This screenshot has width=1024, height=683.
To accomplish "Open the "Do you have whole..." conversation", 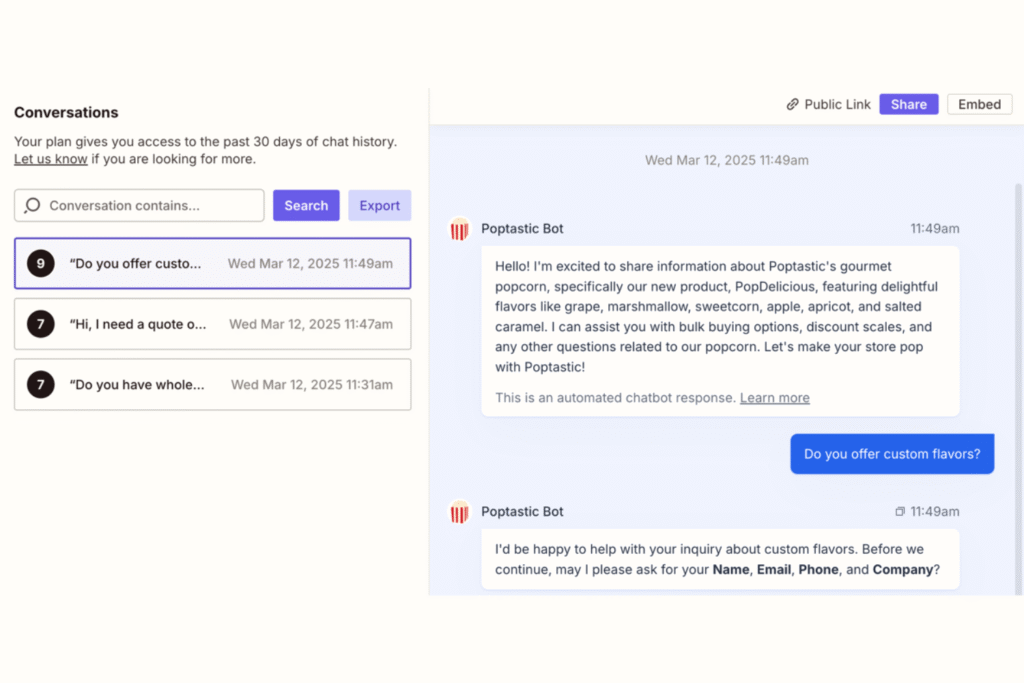I will point(213,385).
